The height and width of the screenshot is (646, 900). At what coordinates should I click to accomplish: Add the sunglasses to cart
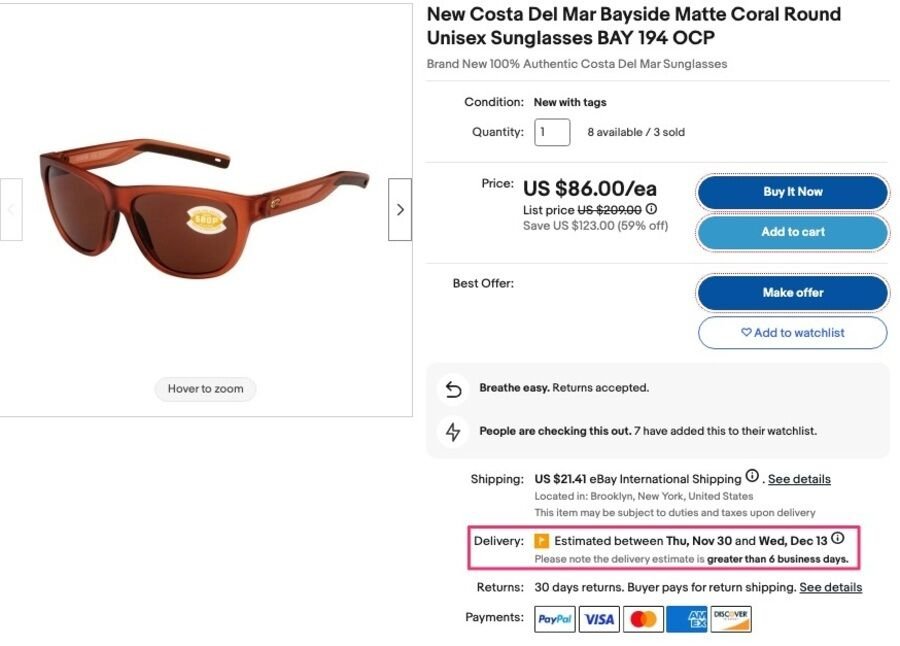[x=792, y=232]
